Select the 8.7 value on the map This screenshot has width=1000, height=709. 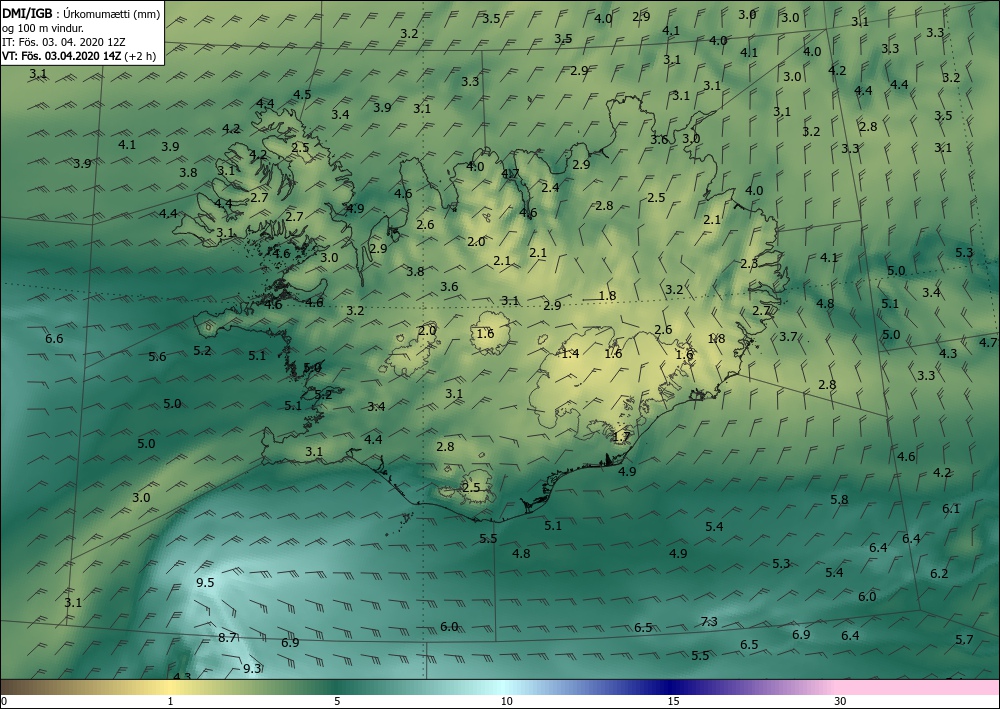point(228,637)
